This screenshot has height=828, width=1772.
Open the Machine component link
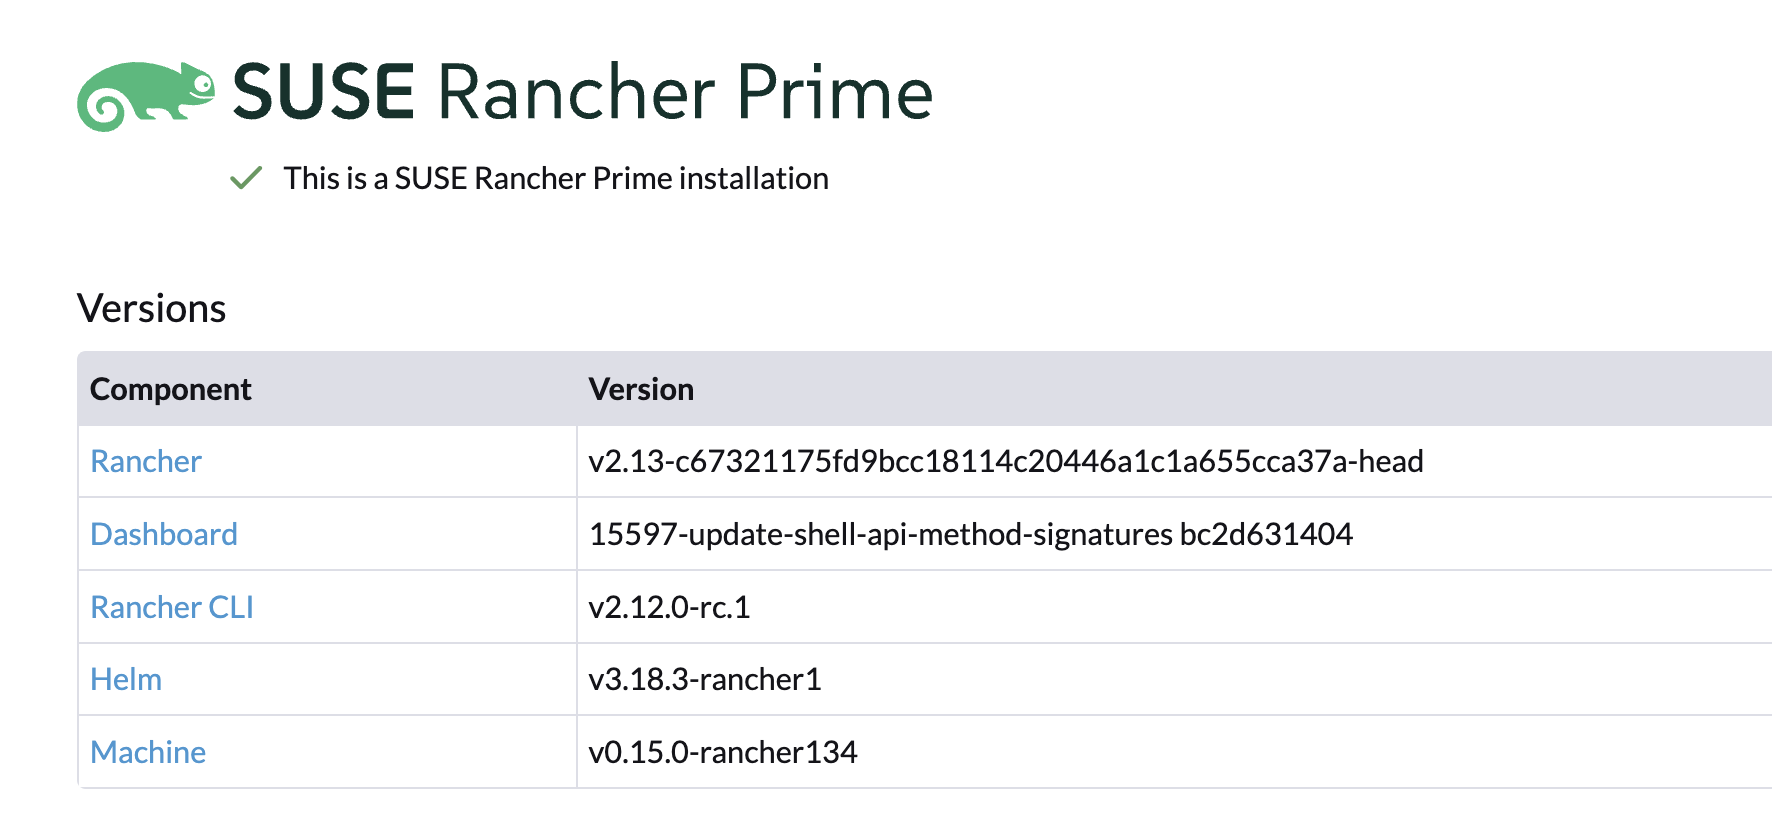coord(147,751)
